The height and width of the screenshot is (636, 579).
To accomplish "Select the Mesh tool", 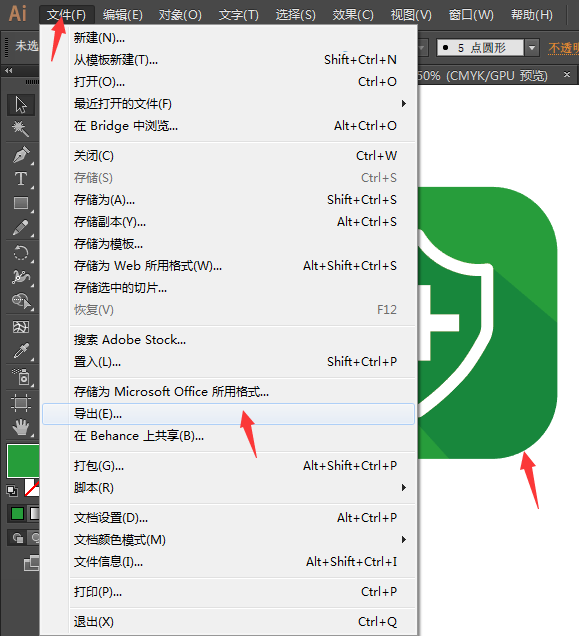I will pyautogui.click(x=21, y=327).
